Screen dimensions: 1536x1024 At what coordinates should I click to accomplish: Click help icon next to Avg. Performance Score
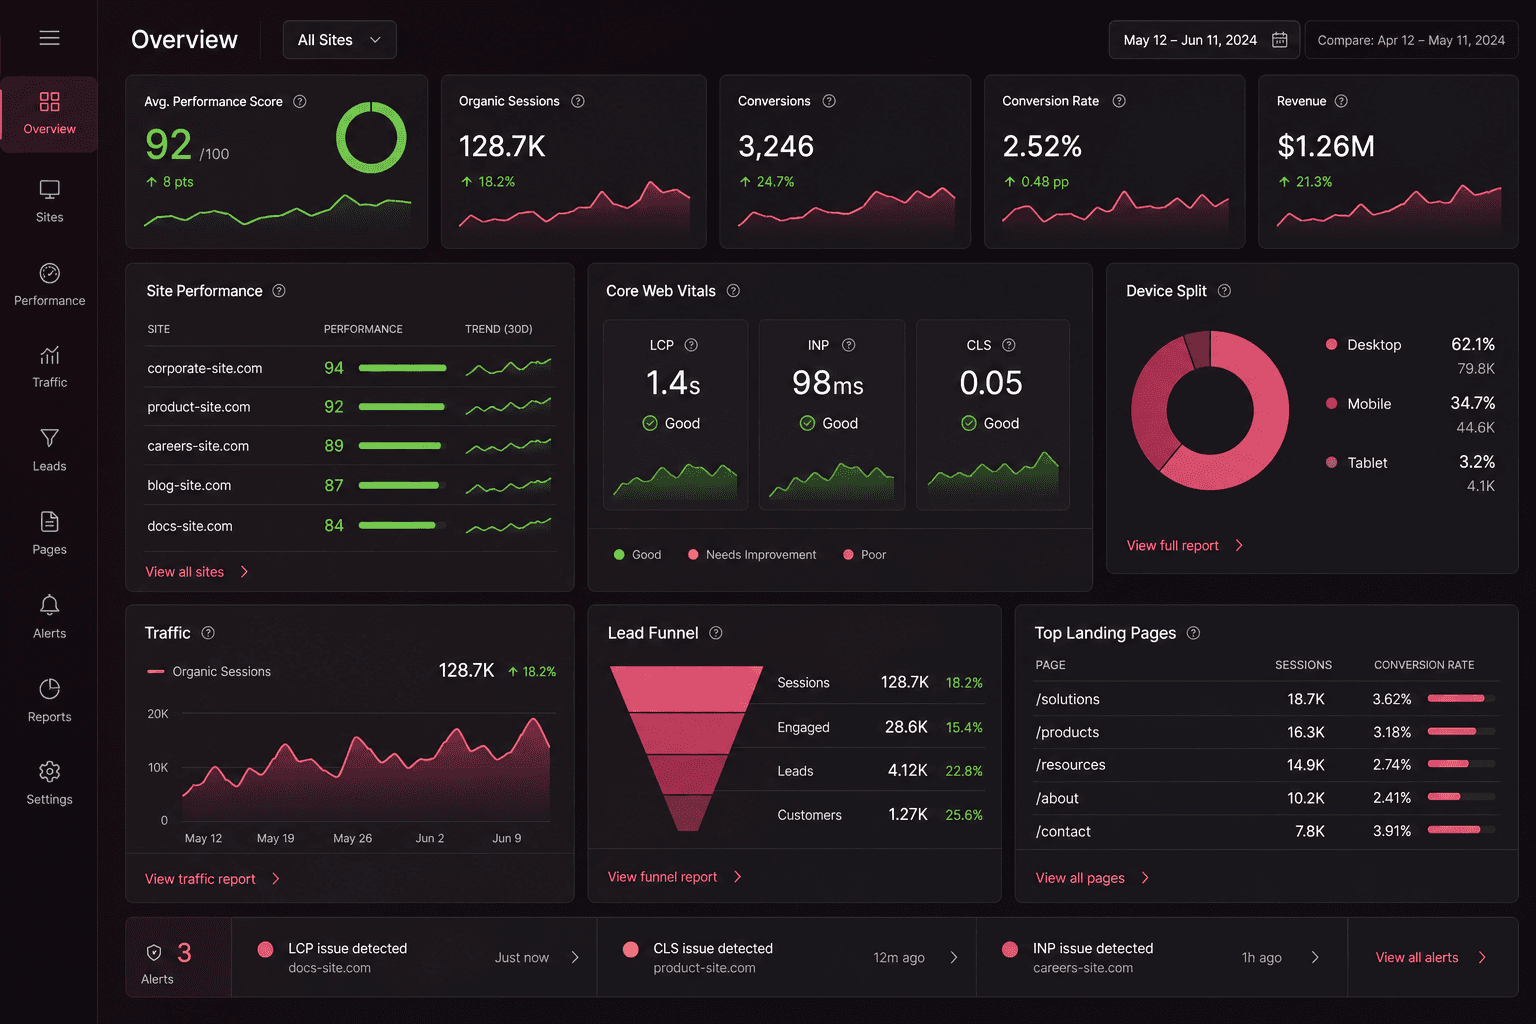coord(299,101)
